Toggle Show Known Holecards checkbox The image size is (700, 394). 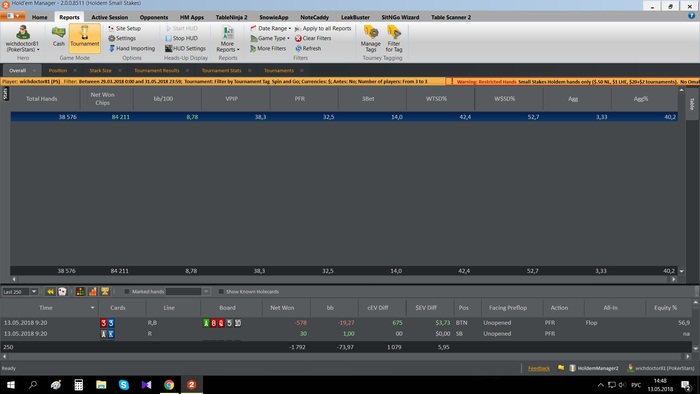pos(221,291)
